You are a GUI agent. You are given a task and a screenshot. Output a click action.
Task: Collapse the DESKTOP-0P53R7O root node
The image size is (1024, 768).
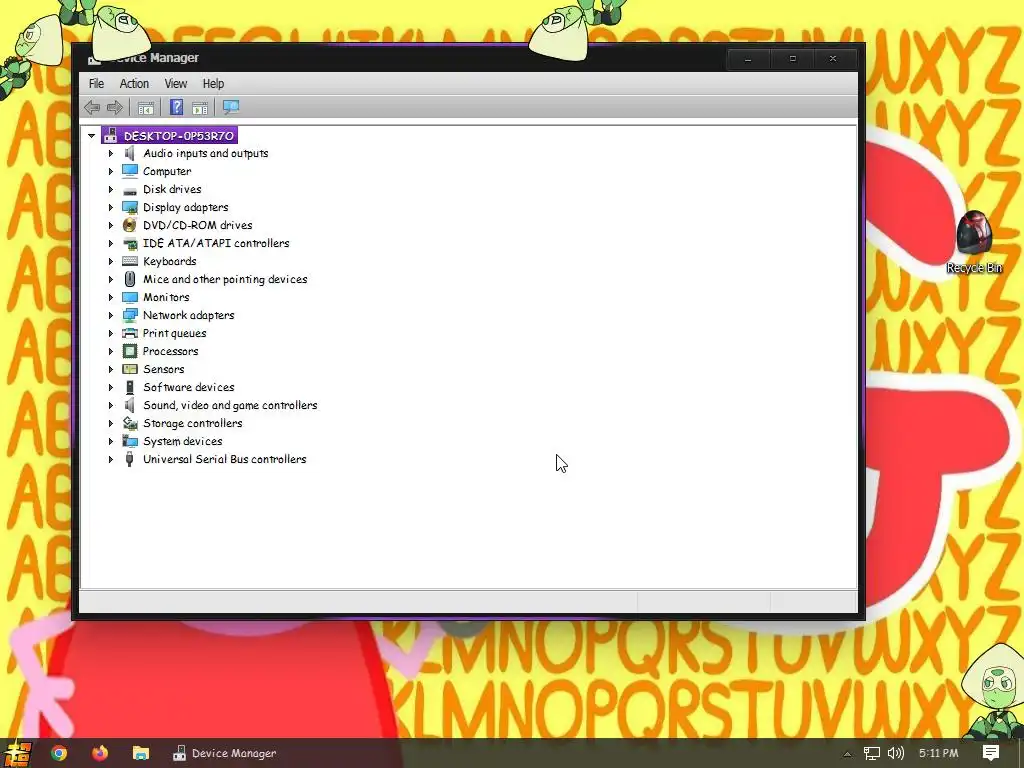91,136
